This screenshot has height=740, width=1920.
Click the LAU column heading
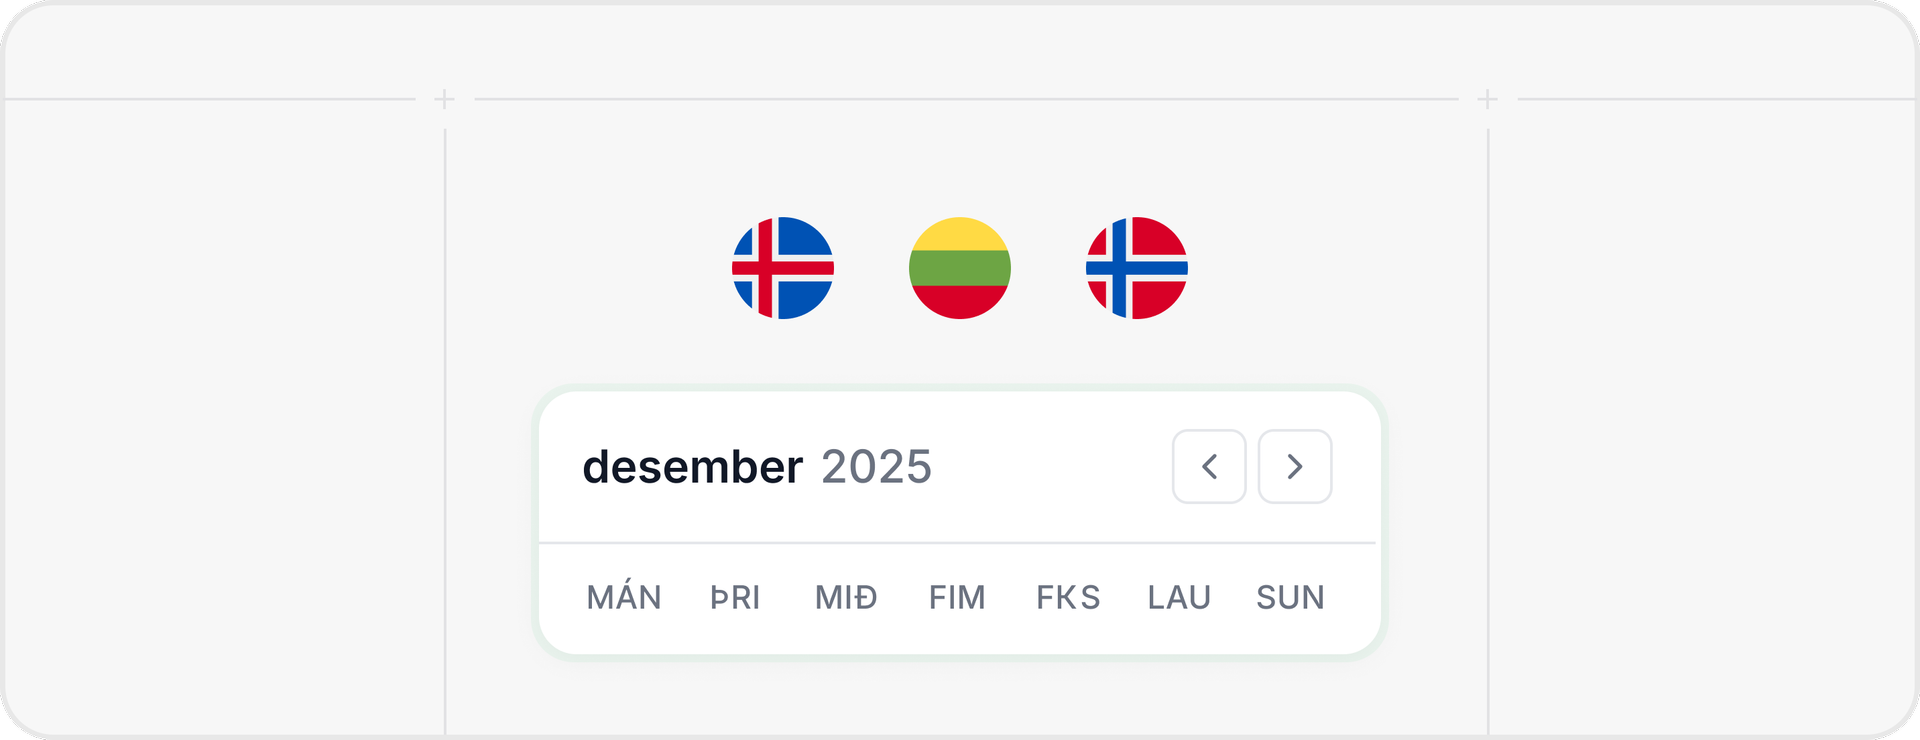(1179, 597)
